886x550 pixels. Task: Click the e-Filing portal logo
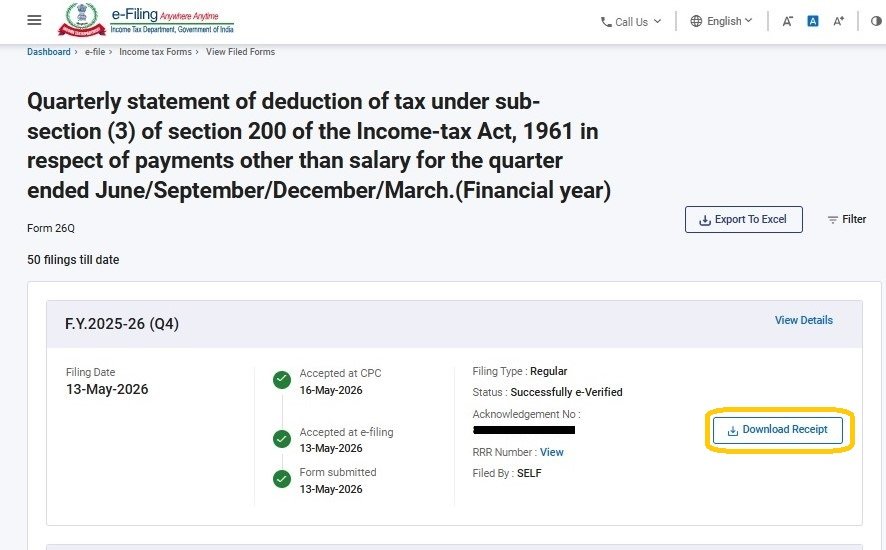coord(146,20)
